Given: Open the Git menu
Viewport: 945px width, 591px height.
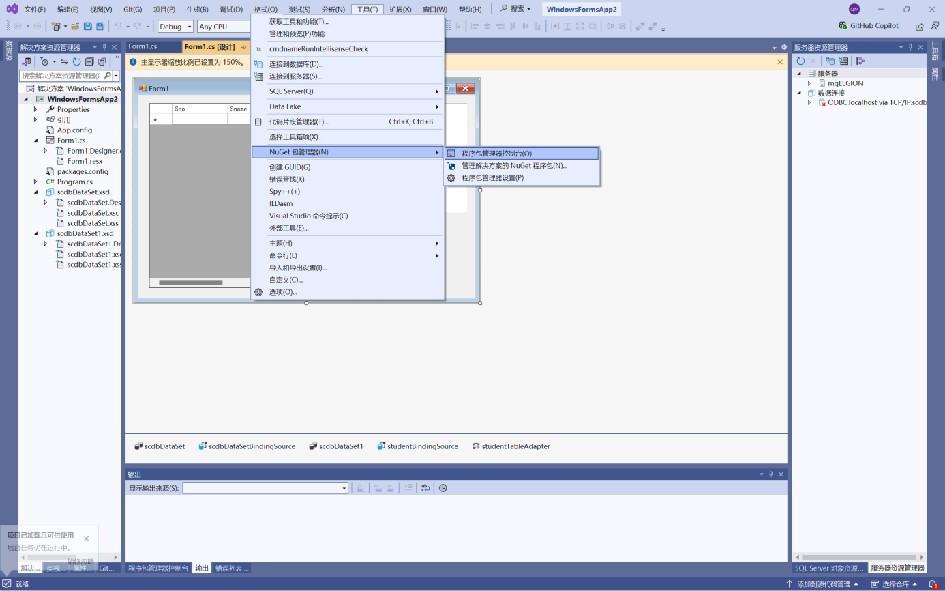Looking at the screenshot, I should point(133,9).
